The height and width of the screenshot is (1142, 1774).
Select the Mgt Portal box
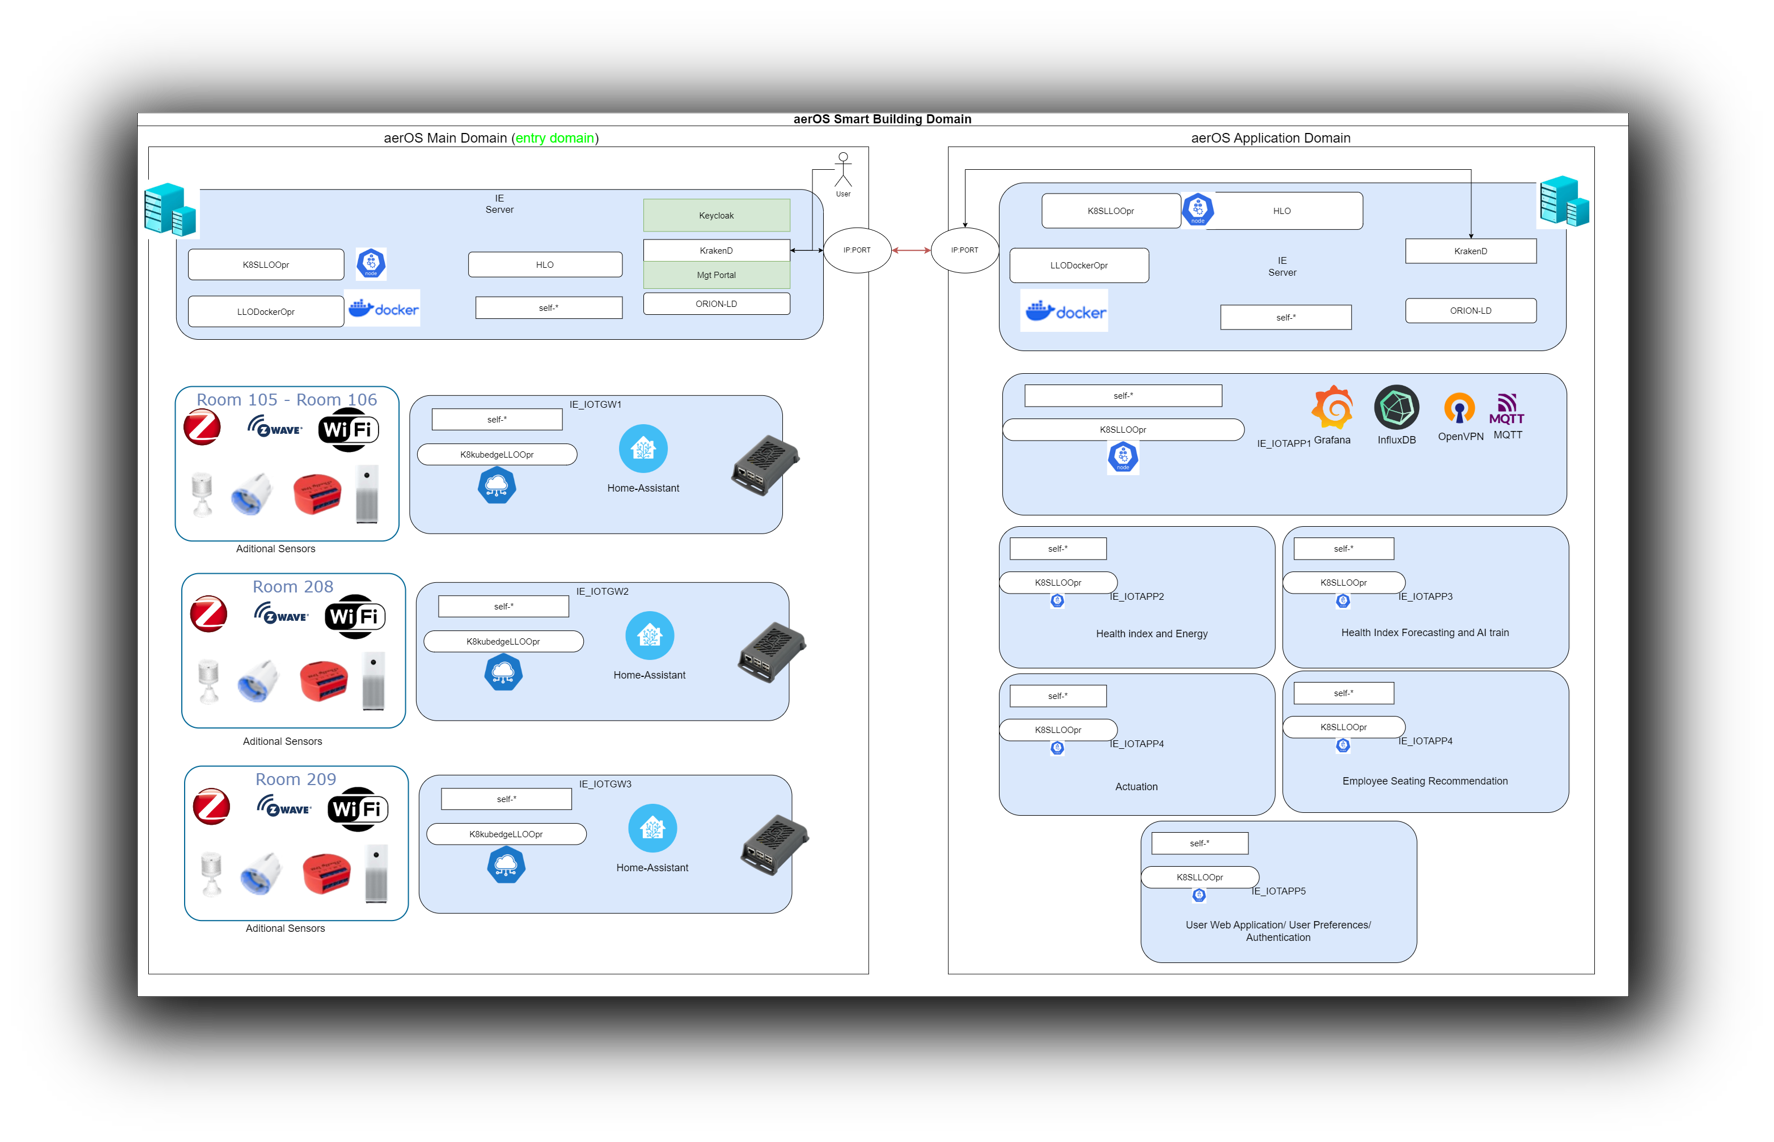[x=716, y=275]
